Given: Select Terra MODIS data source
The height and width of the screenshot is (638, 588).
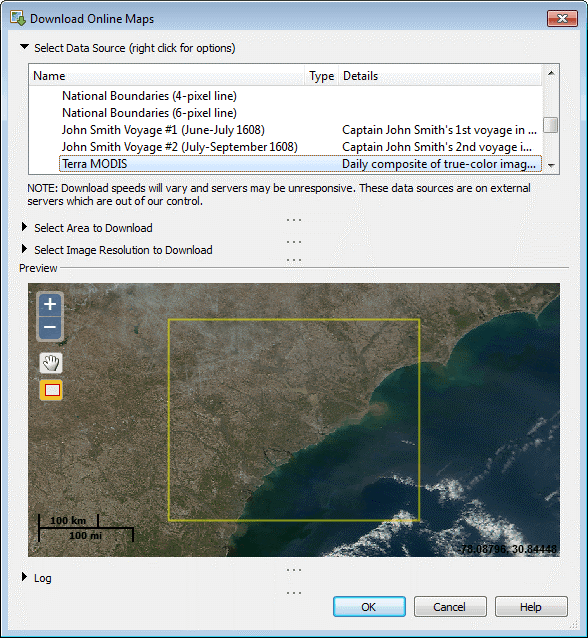Looking at the screenshot, I should point(300,164).
